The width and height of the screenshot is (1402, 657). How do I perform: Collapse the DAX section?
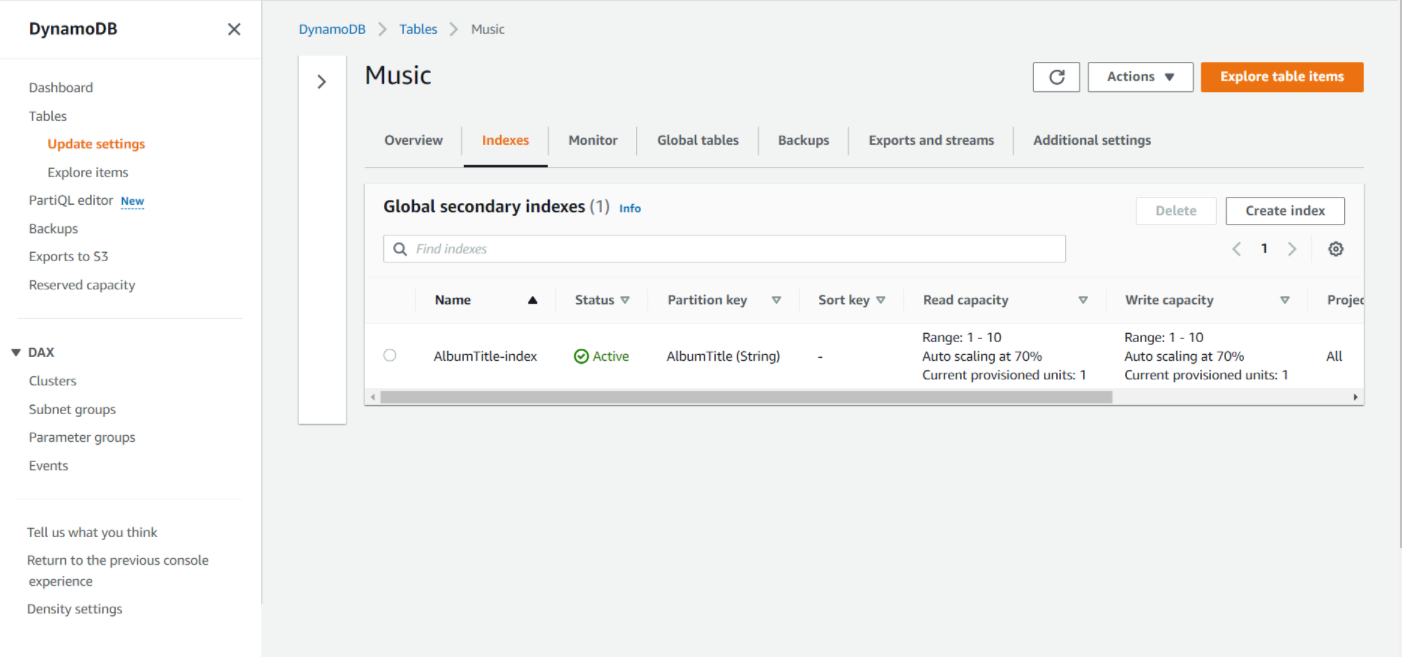pos(16,353)
